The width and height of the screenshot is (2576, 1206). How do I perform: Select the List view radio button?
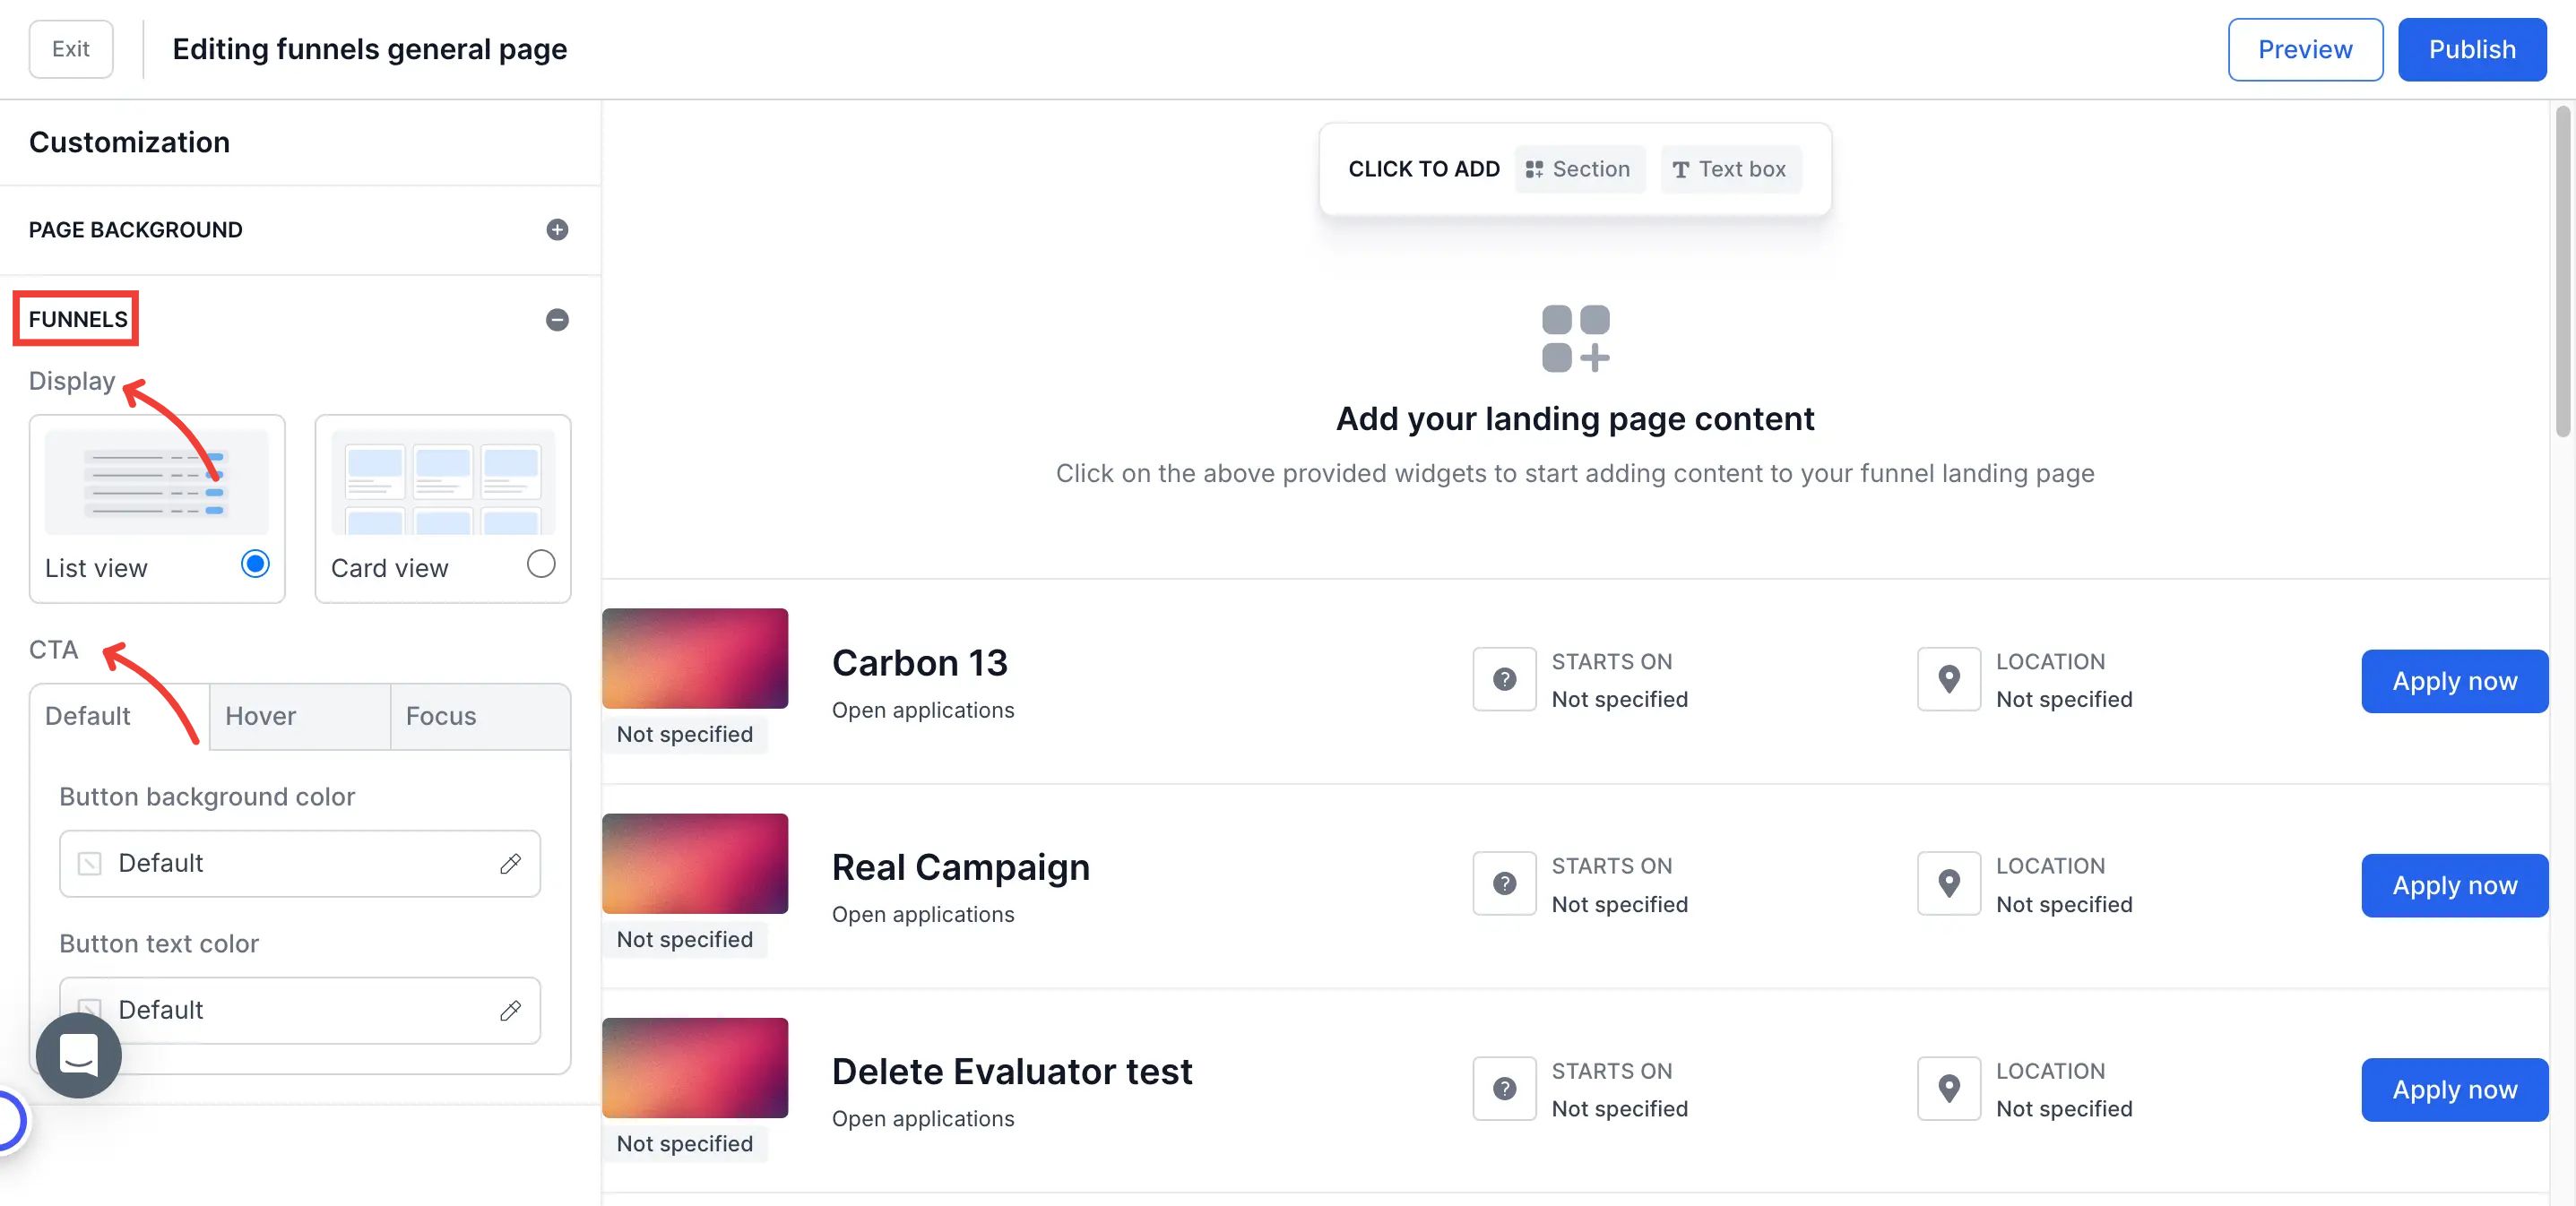click(255, 564)
